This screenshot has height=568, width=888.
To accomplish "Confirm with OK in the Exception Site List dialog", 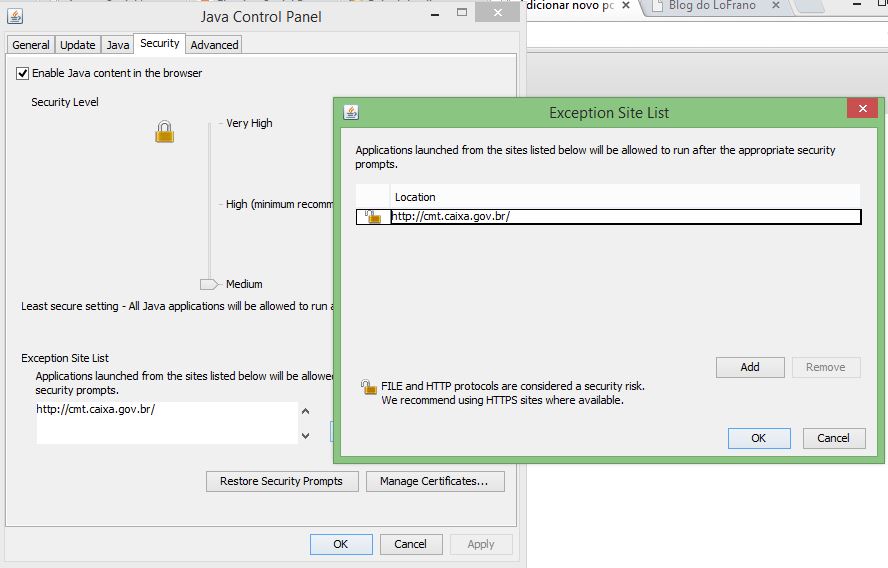I will coord(758,438).
